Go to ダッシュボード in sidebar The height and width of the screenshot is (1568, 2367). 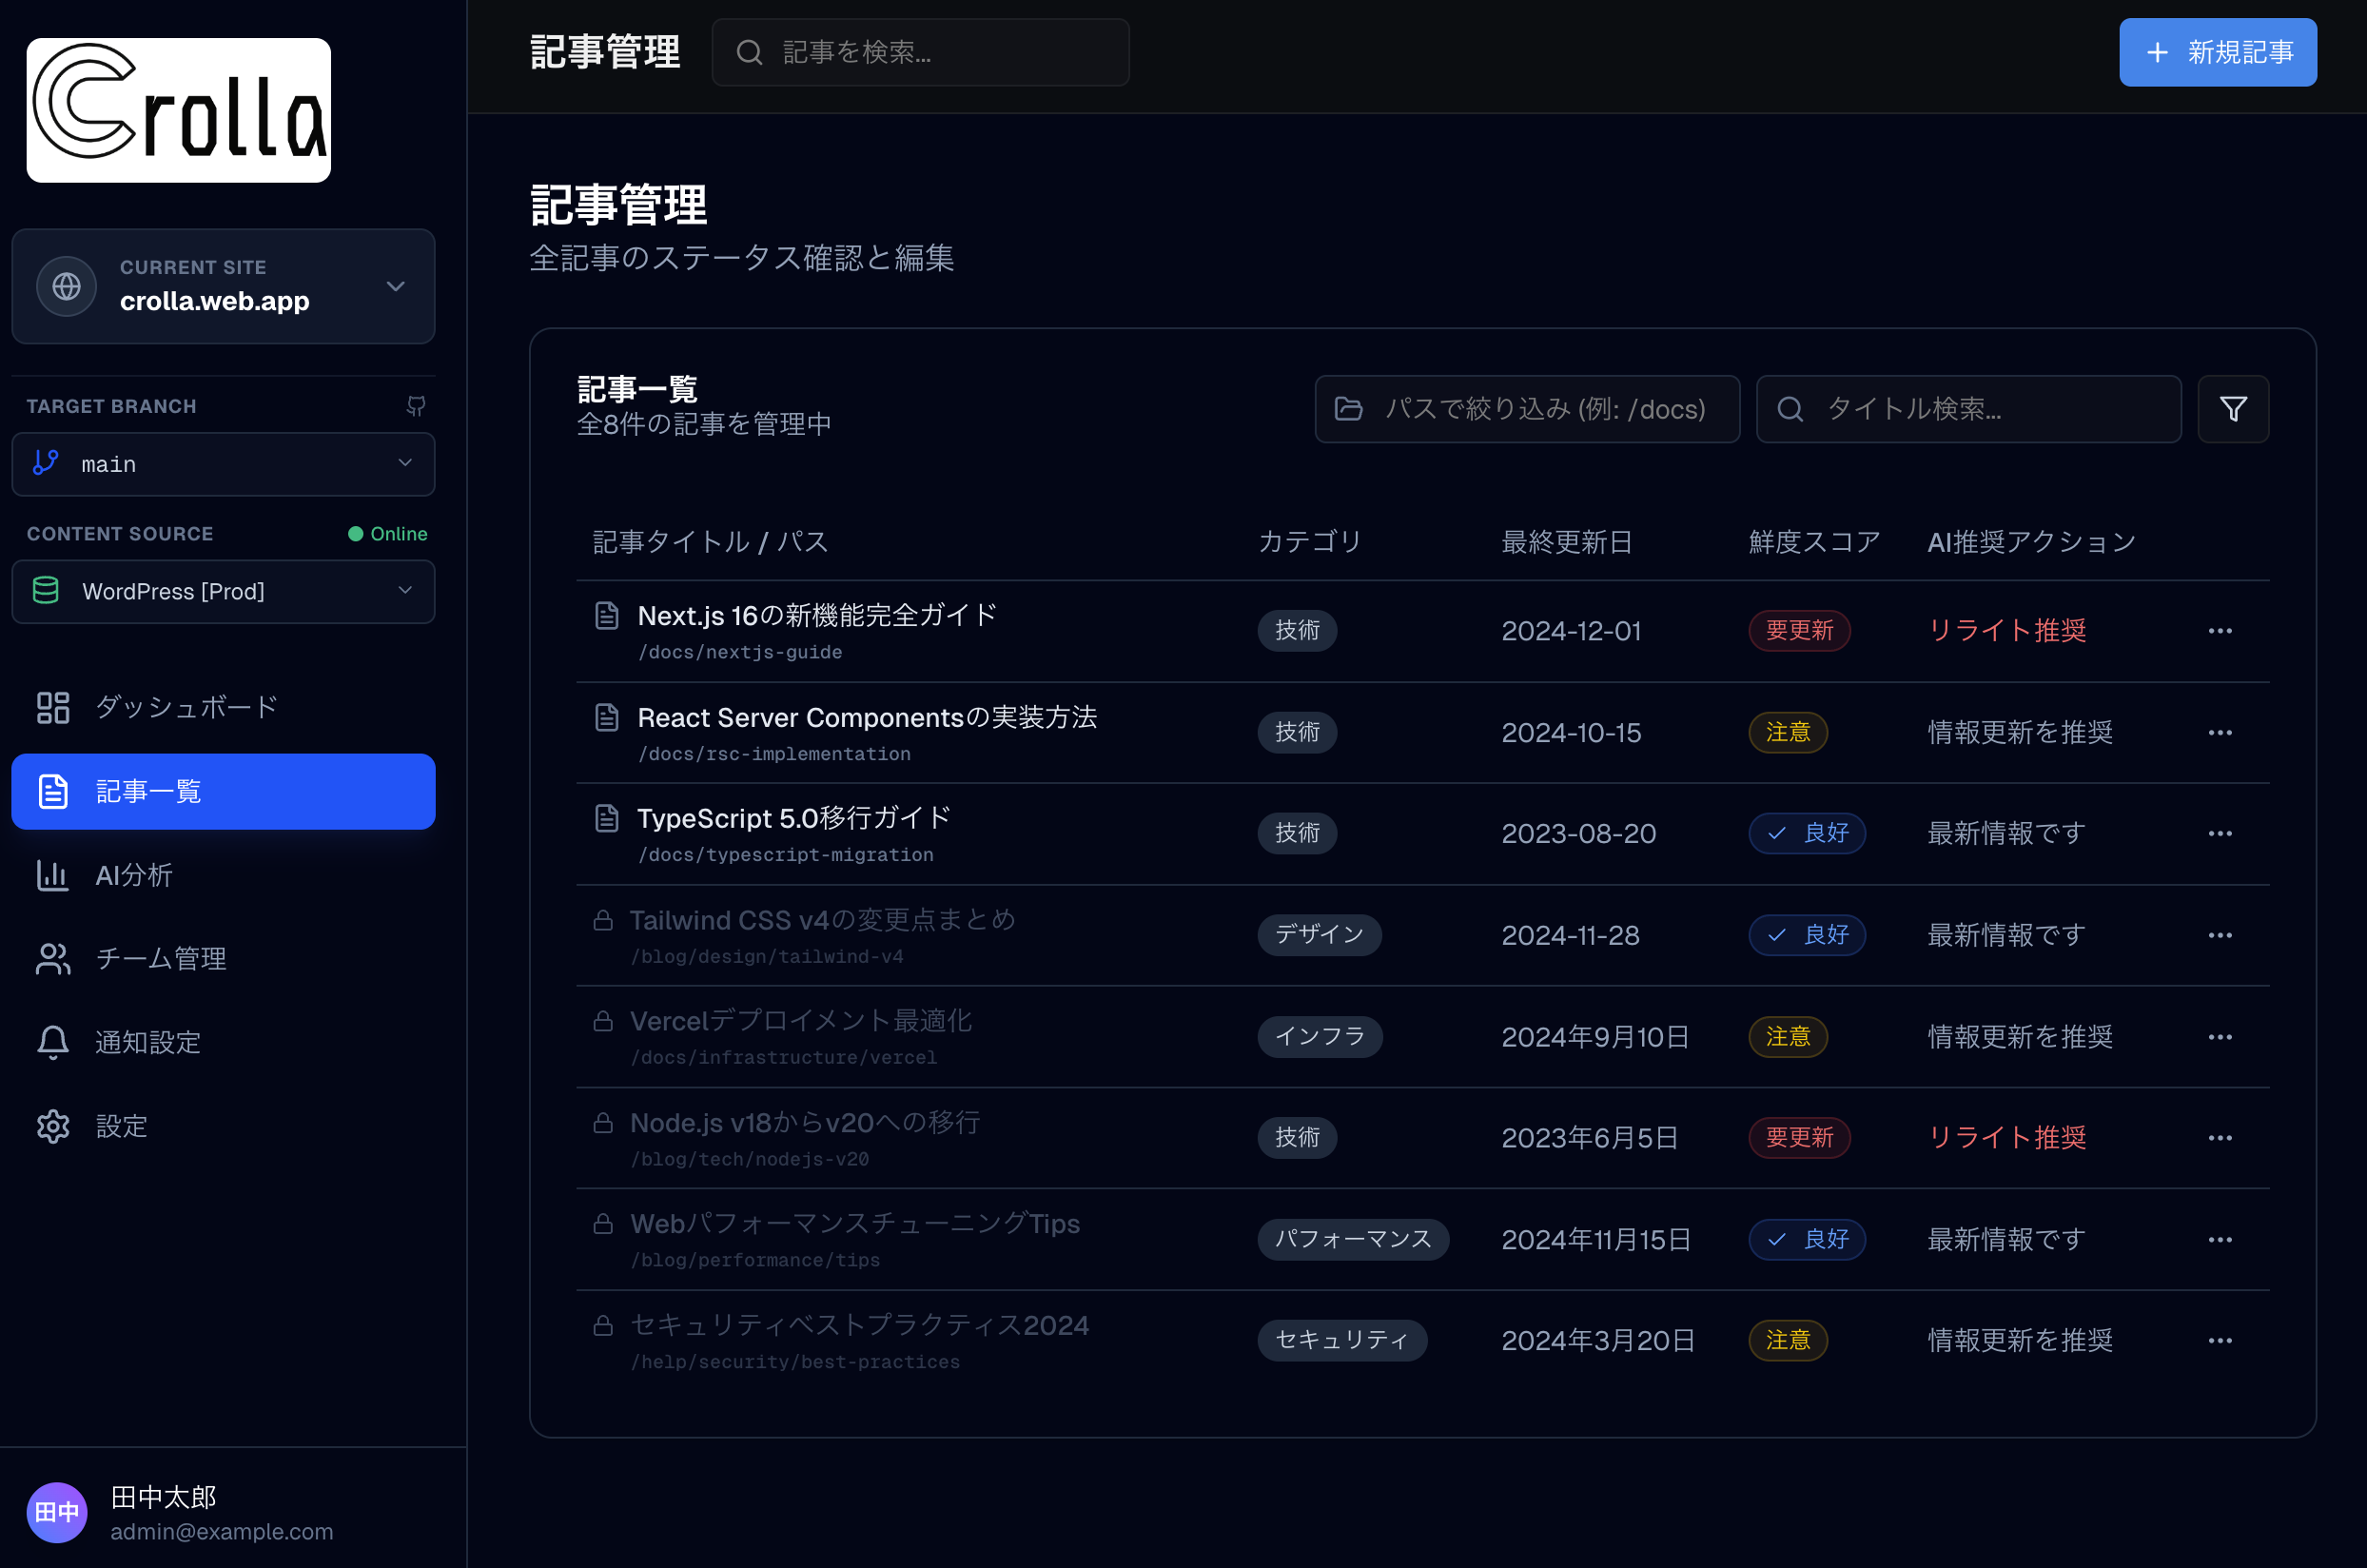tap(186, 707)
